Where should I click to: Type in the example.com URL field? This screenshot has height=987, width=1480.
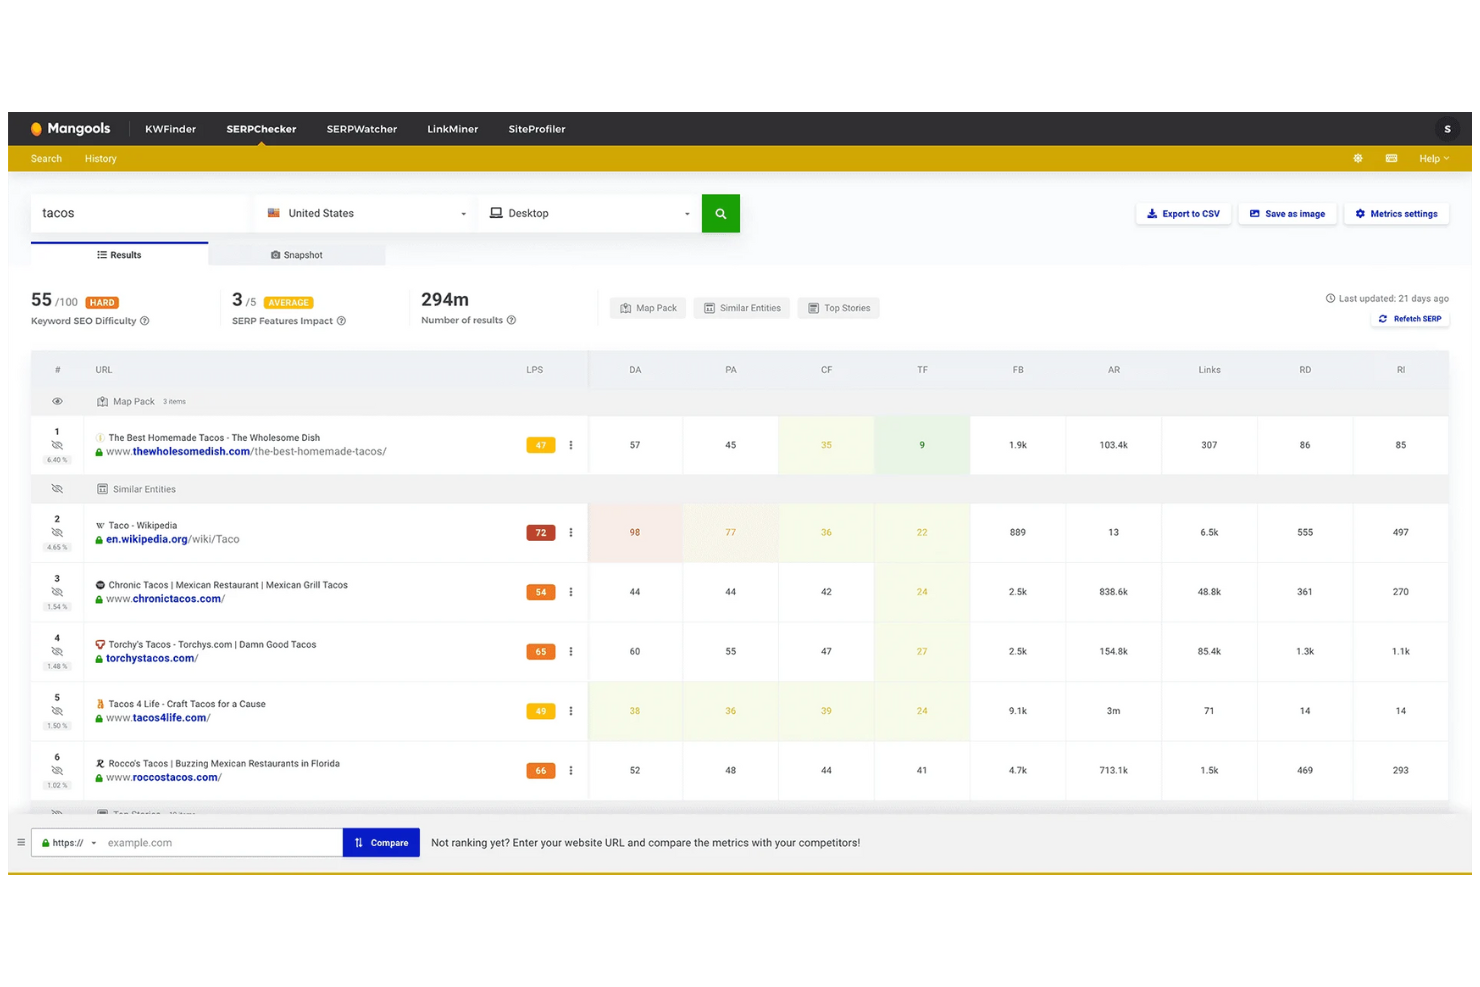(x=218, y=842)
